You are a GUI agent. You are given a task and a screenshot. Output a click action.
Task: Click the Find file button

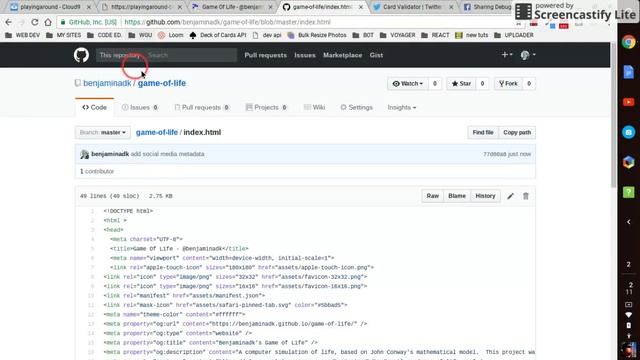tap(483, 133)
